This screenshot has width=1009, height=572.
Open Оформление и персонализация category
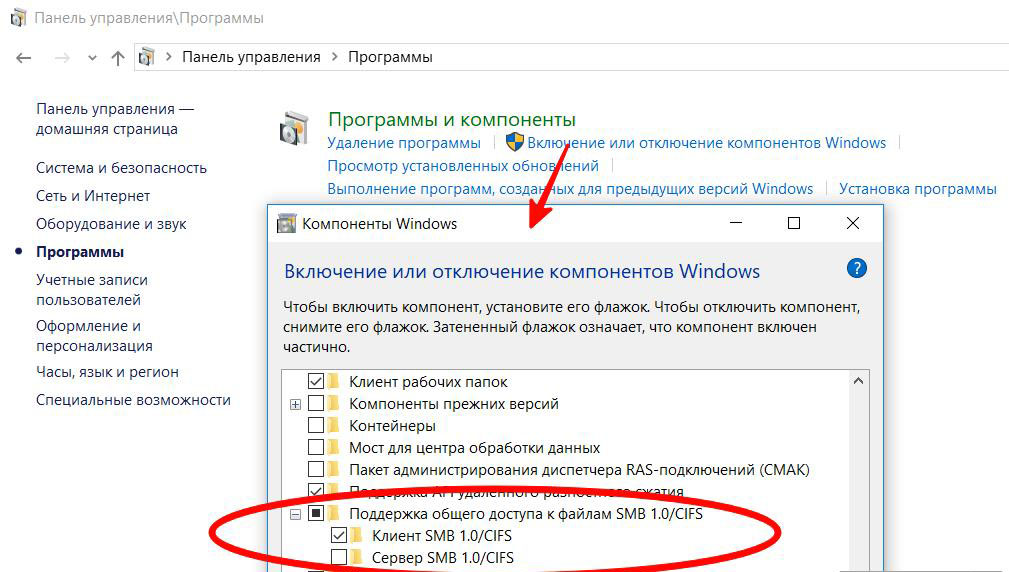point(94,335)
